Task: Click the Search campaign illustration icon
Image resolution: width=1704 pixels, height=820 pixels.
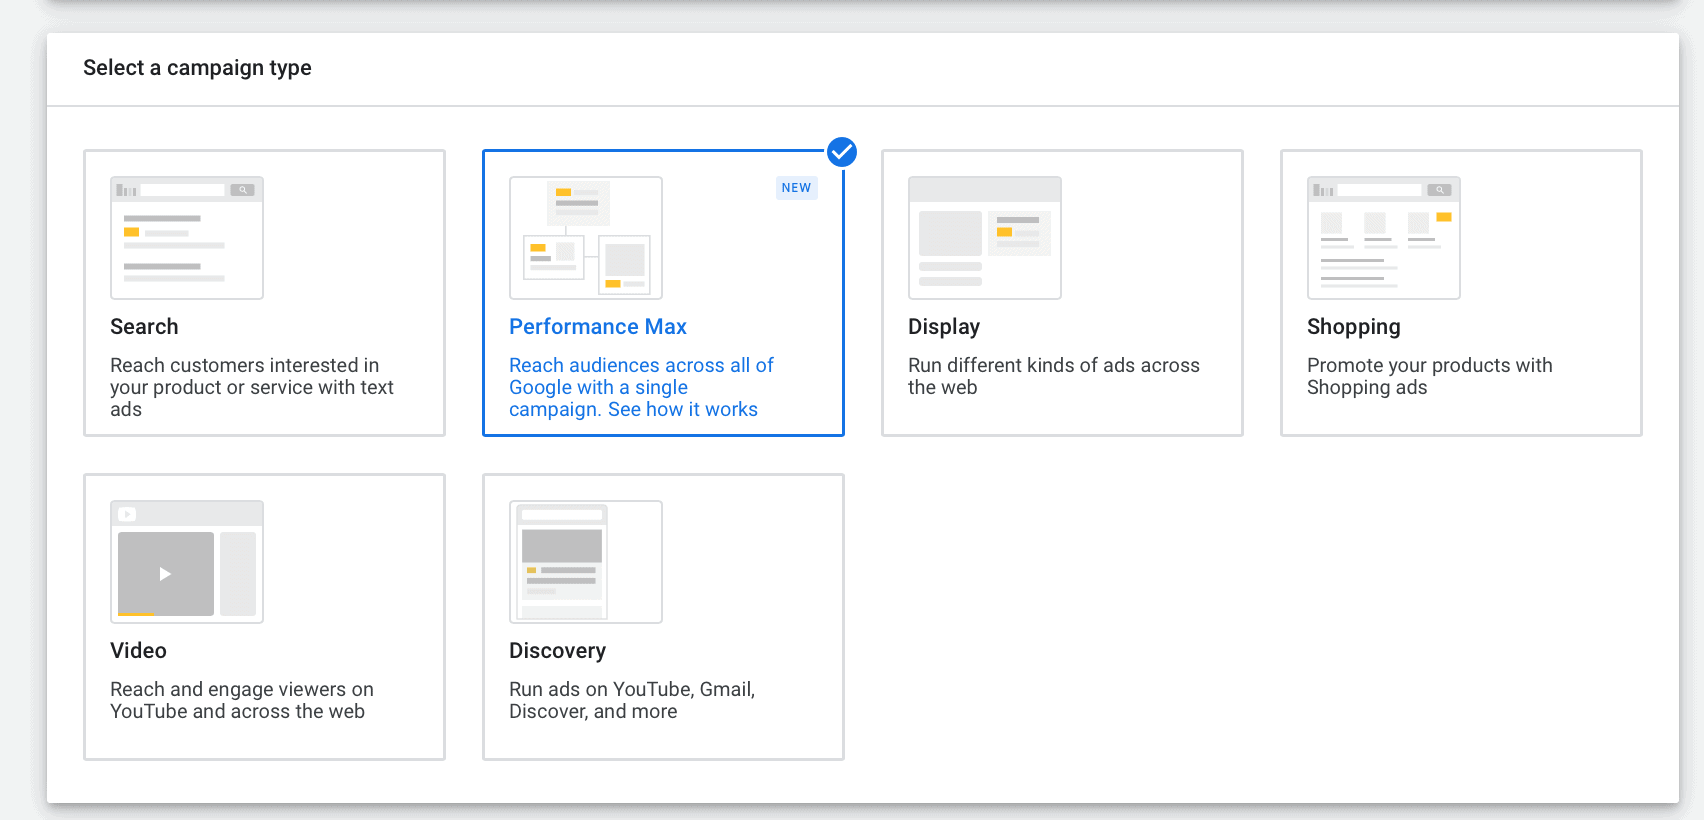Action: click(187, 238)
